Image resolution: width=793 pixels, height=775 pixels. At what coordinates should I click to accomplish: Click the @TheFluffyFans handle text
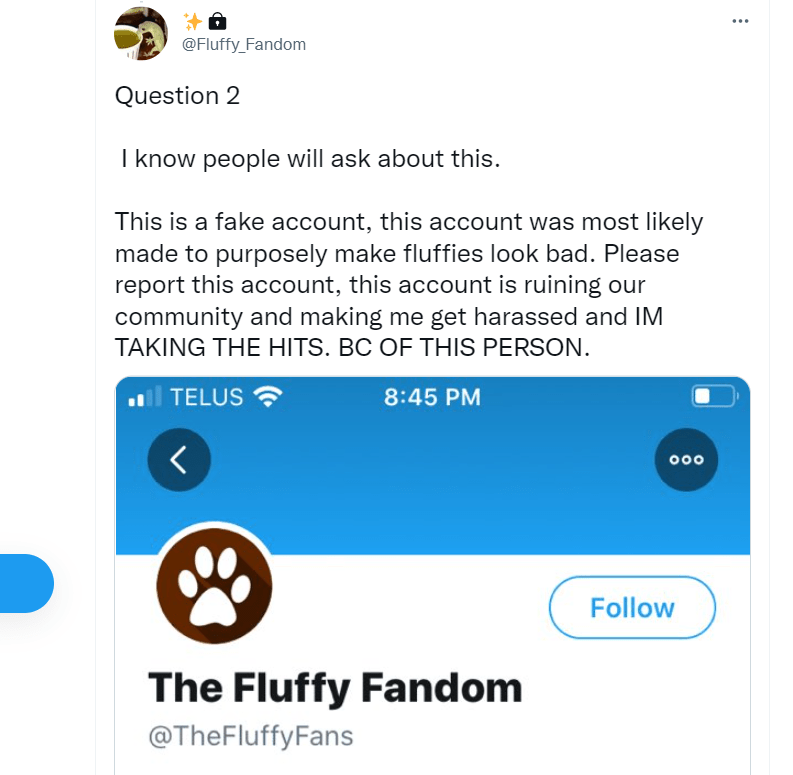coord(250,737)
